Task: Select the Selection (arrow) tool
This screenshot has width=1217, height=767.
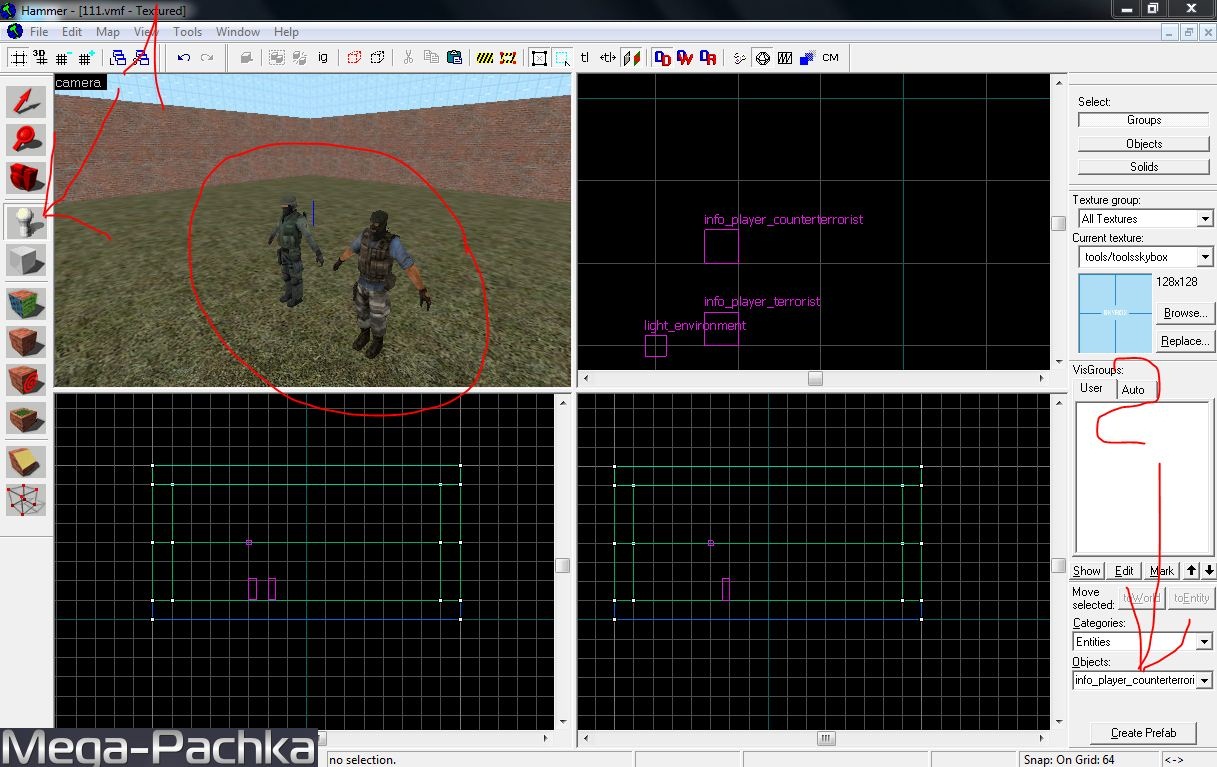Action: (x=26, y=102)
